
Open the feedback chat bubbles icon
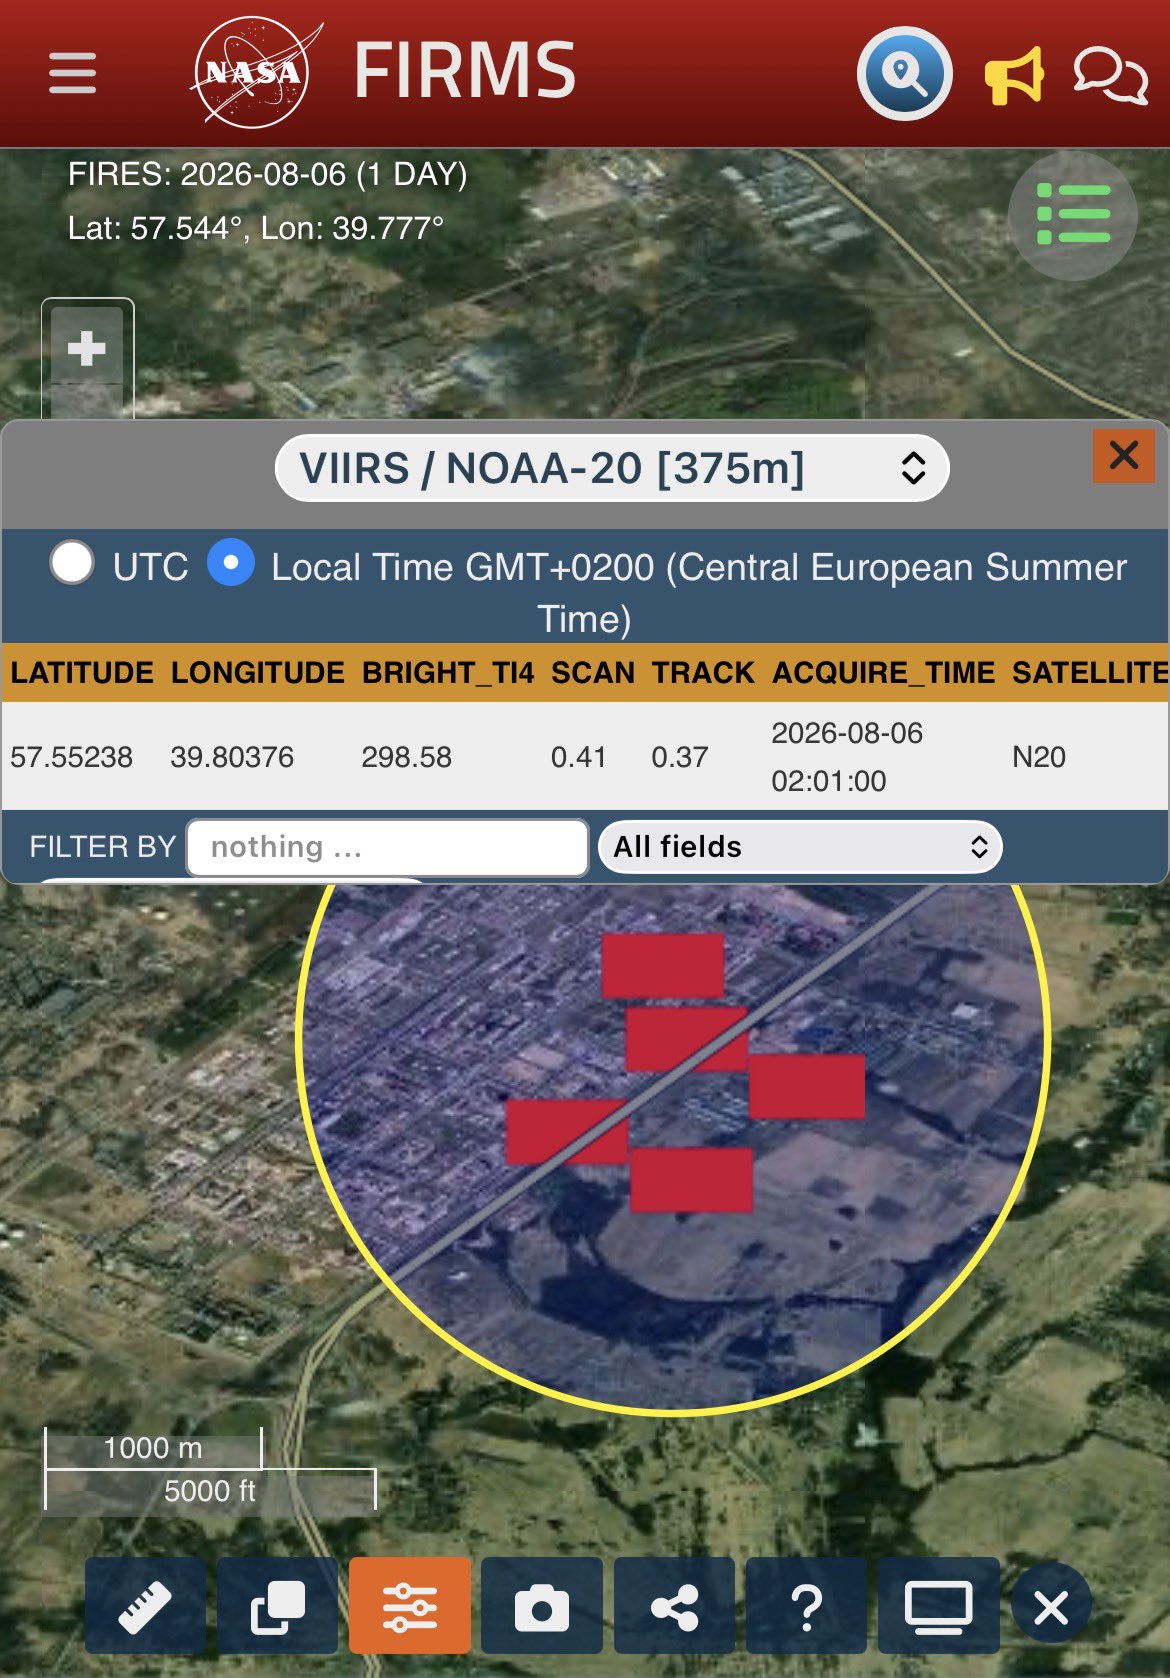click(1110, 75)
